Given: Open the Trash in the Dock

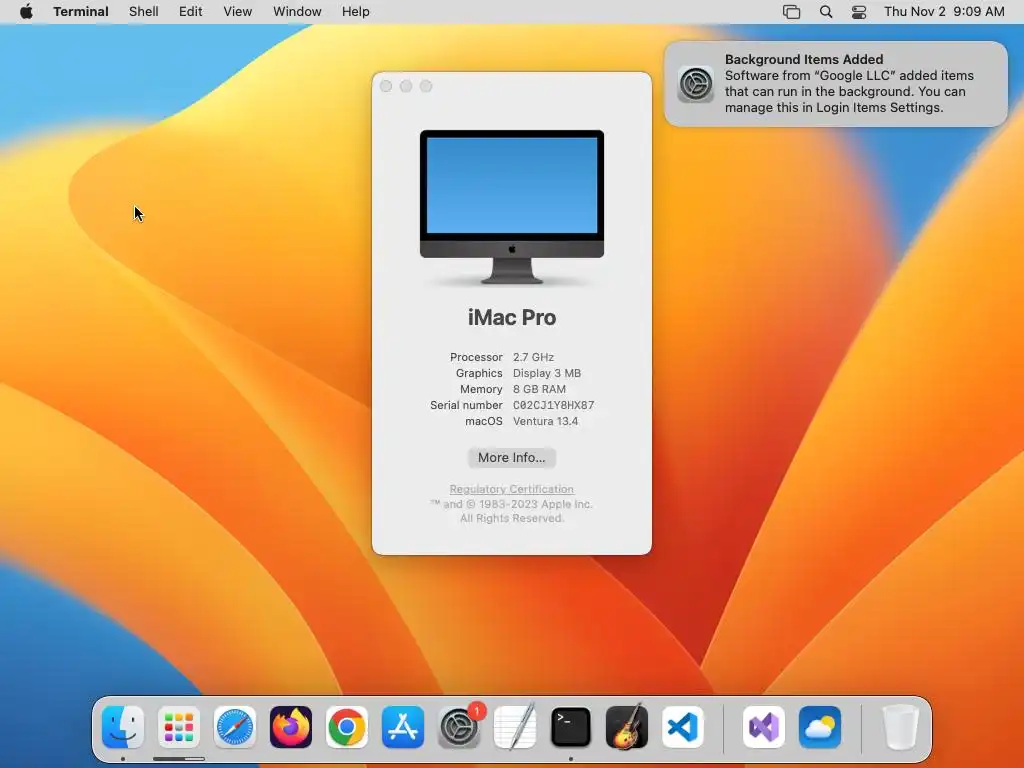Looking at the screenshot, I should click(x=901, y=727).
